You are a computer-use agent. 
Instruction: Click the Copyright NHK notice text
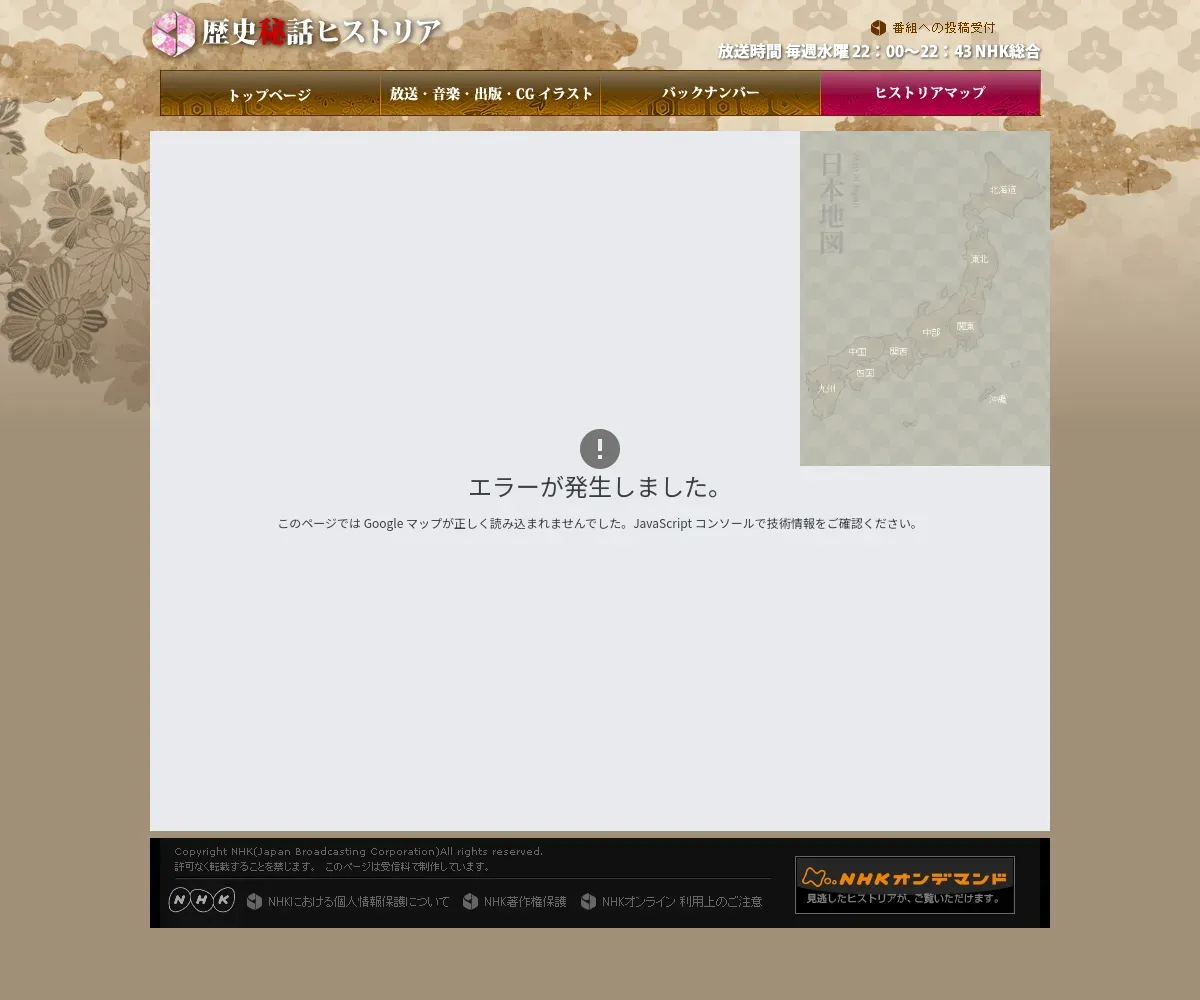click(358, 852)
